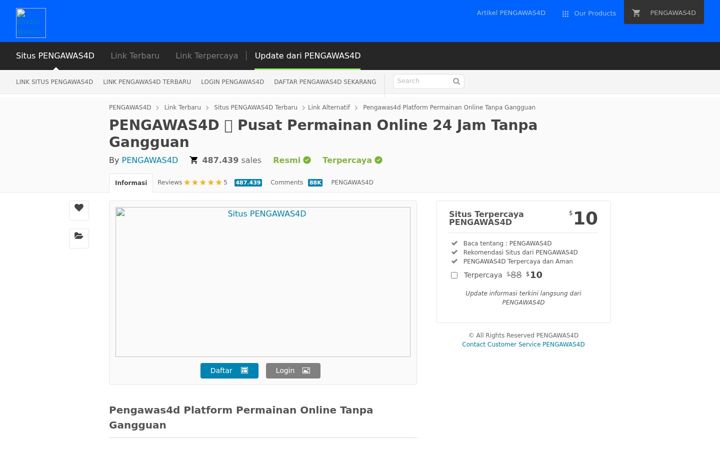720x450 pixels.
Task: Open the Our Products grid icon
Action: pyautogui.click(x=565, y=14)
